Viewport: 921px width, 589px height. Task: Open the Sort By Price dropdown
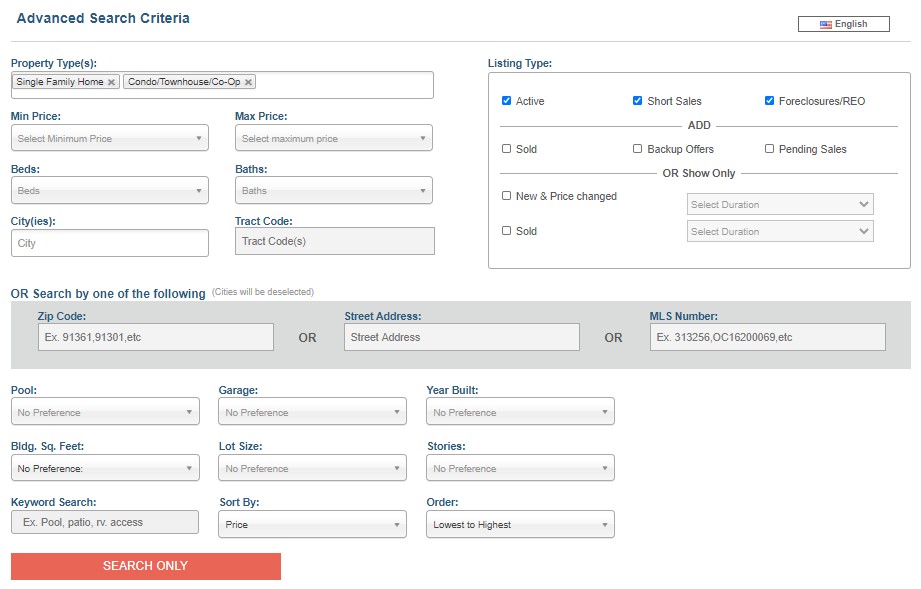[x=312, y=524]
